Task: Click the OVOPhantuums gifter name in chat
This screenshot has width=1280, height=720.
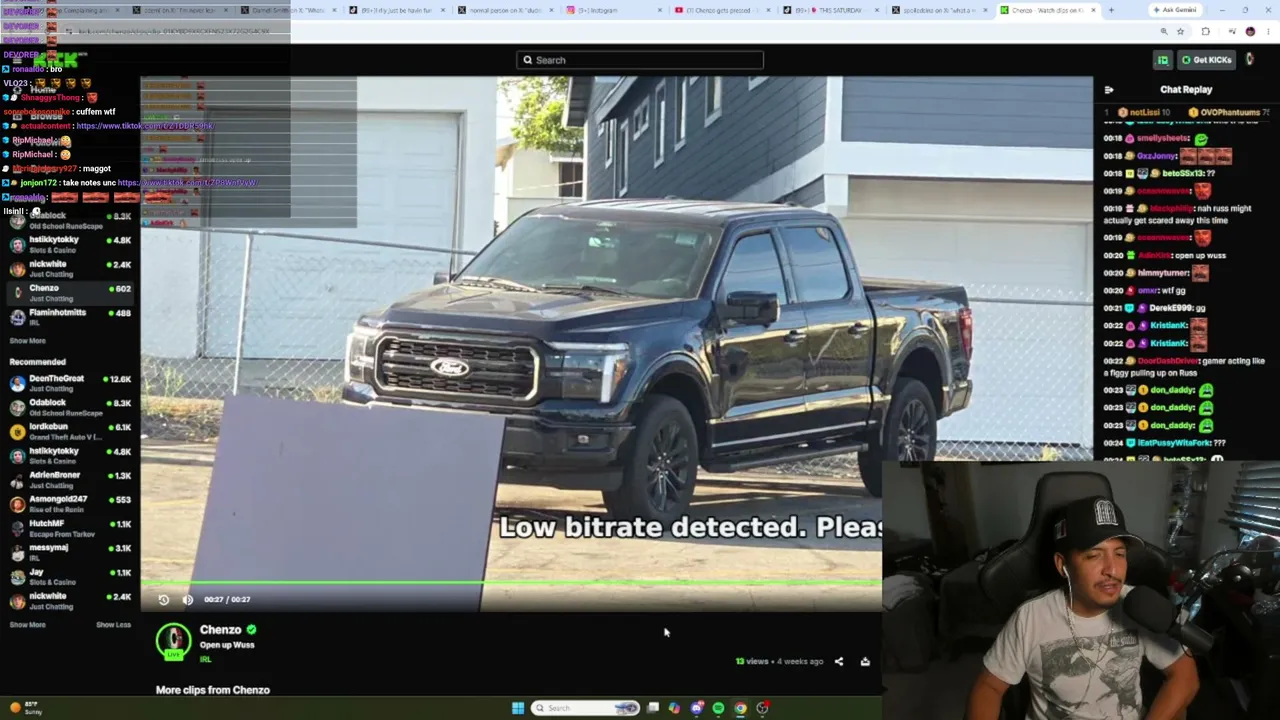Action: pyautogui.click(x=1230, y=112)
